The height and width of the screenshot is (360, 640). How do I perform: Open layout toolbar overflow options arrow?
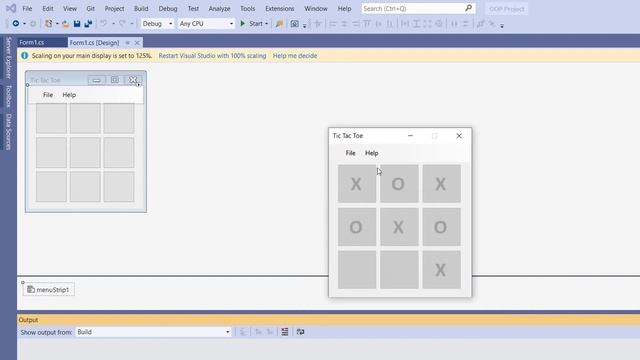pyautogui.click(x=502, y=25)
